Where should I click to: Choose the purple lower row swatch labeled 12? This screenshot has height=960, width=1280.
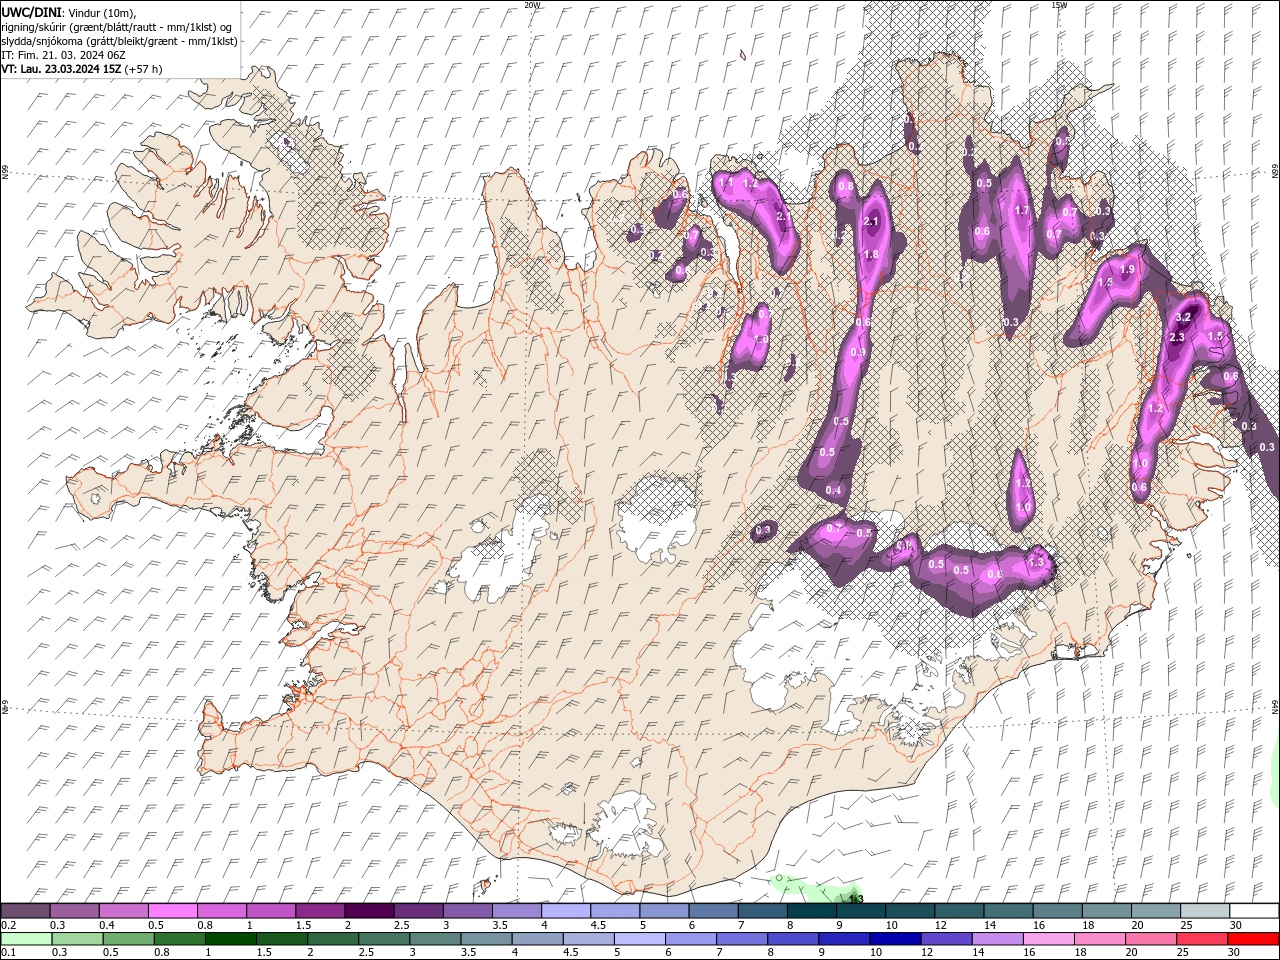click(x=945, y=938)
